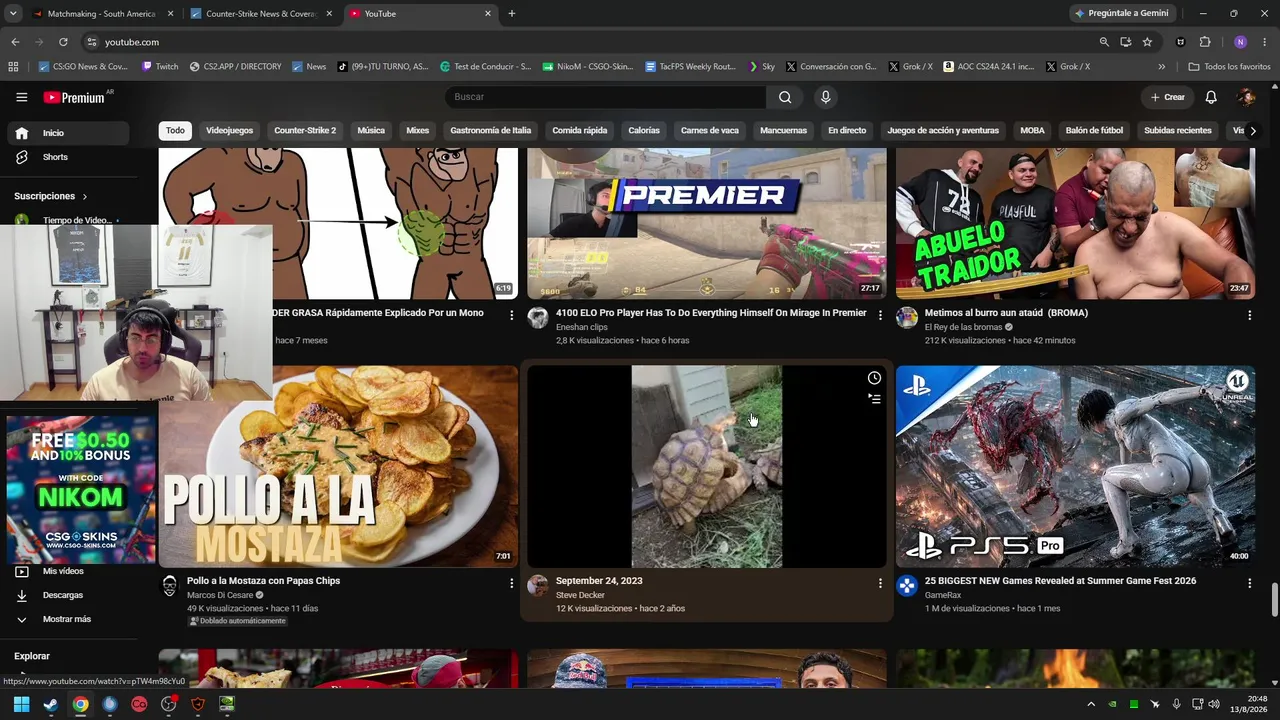Open the Chrome tab search dropdown

tap(13, 14)
